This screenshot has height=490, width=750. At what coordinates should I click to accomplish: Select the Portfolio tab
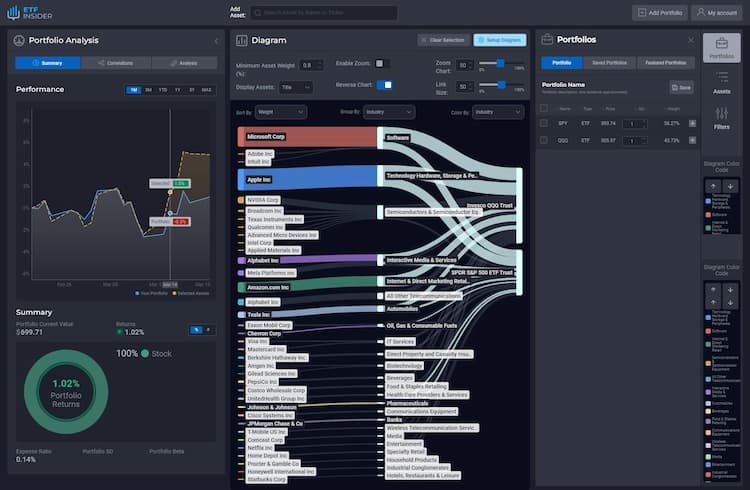point(562,63)
